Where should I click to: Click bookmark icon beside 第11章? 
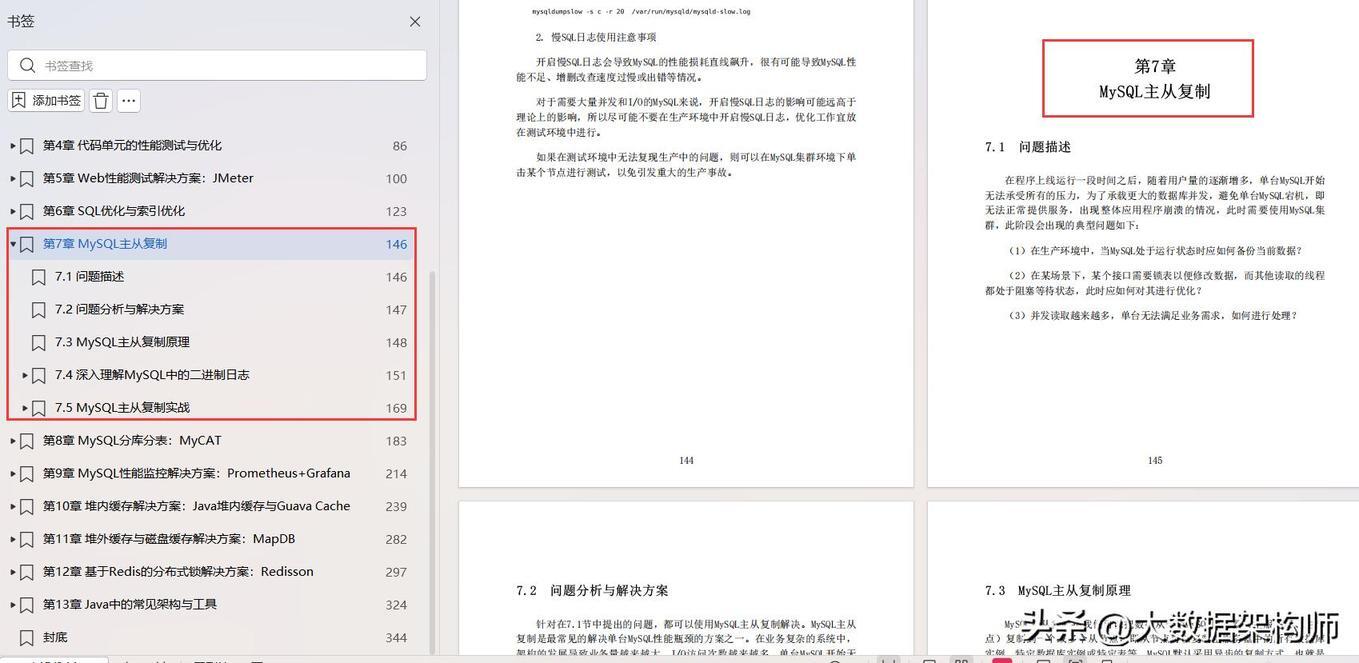click(x=27, y=539)
